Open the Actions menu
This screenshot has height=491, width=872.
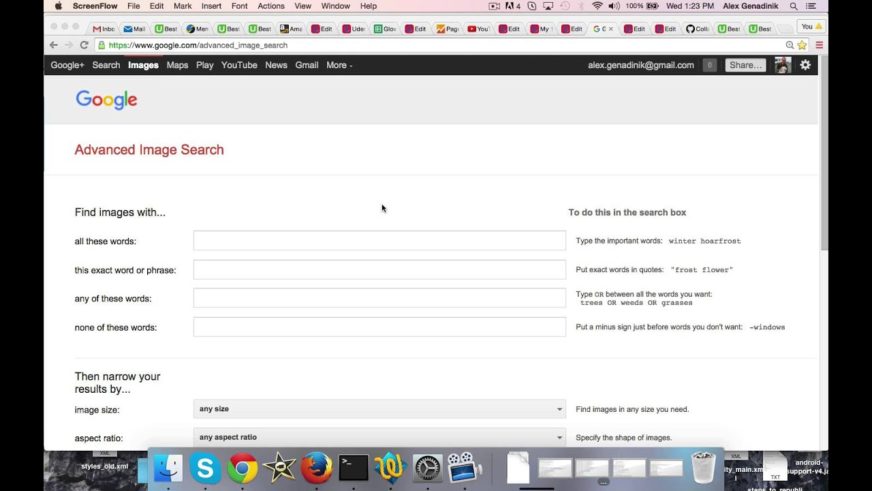tap(271, 6)
